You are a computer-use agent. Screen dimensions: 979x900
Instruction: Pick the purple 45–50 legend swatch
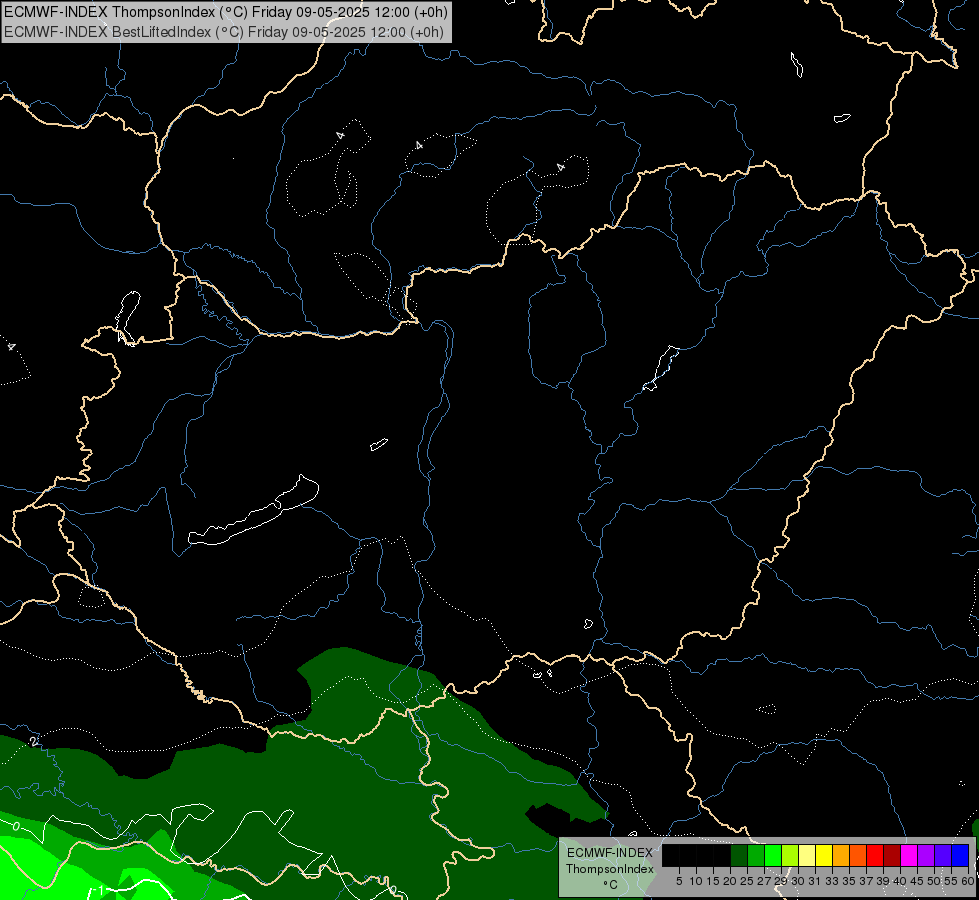[927, 855]
